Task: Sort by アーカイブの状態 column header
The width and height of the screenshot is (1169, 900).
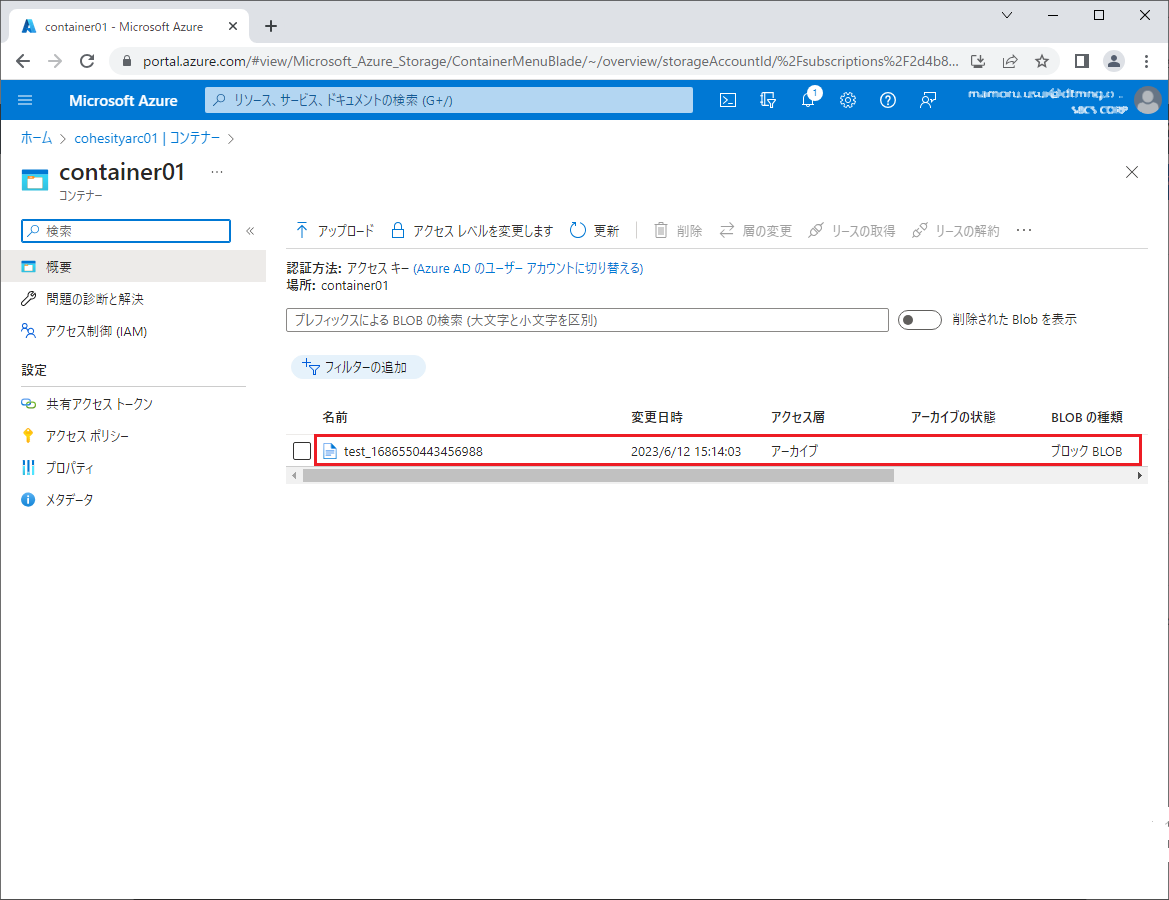Action: click(x=953, y=418)
